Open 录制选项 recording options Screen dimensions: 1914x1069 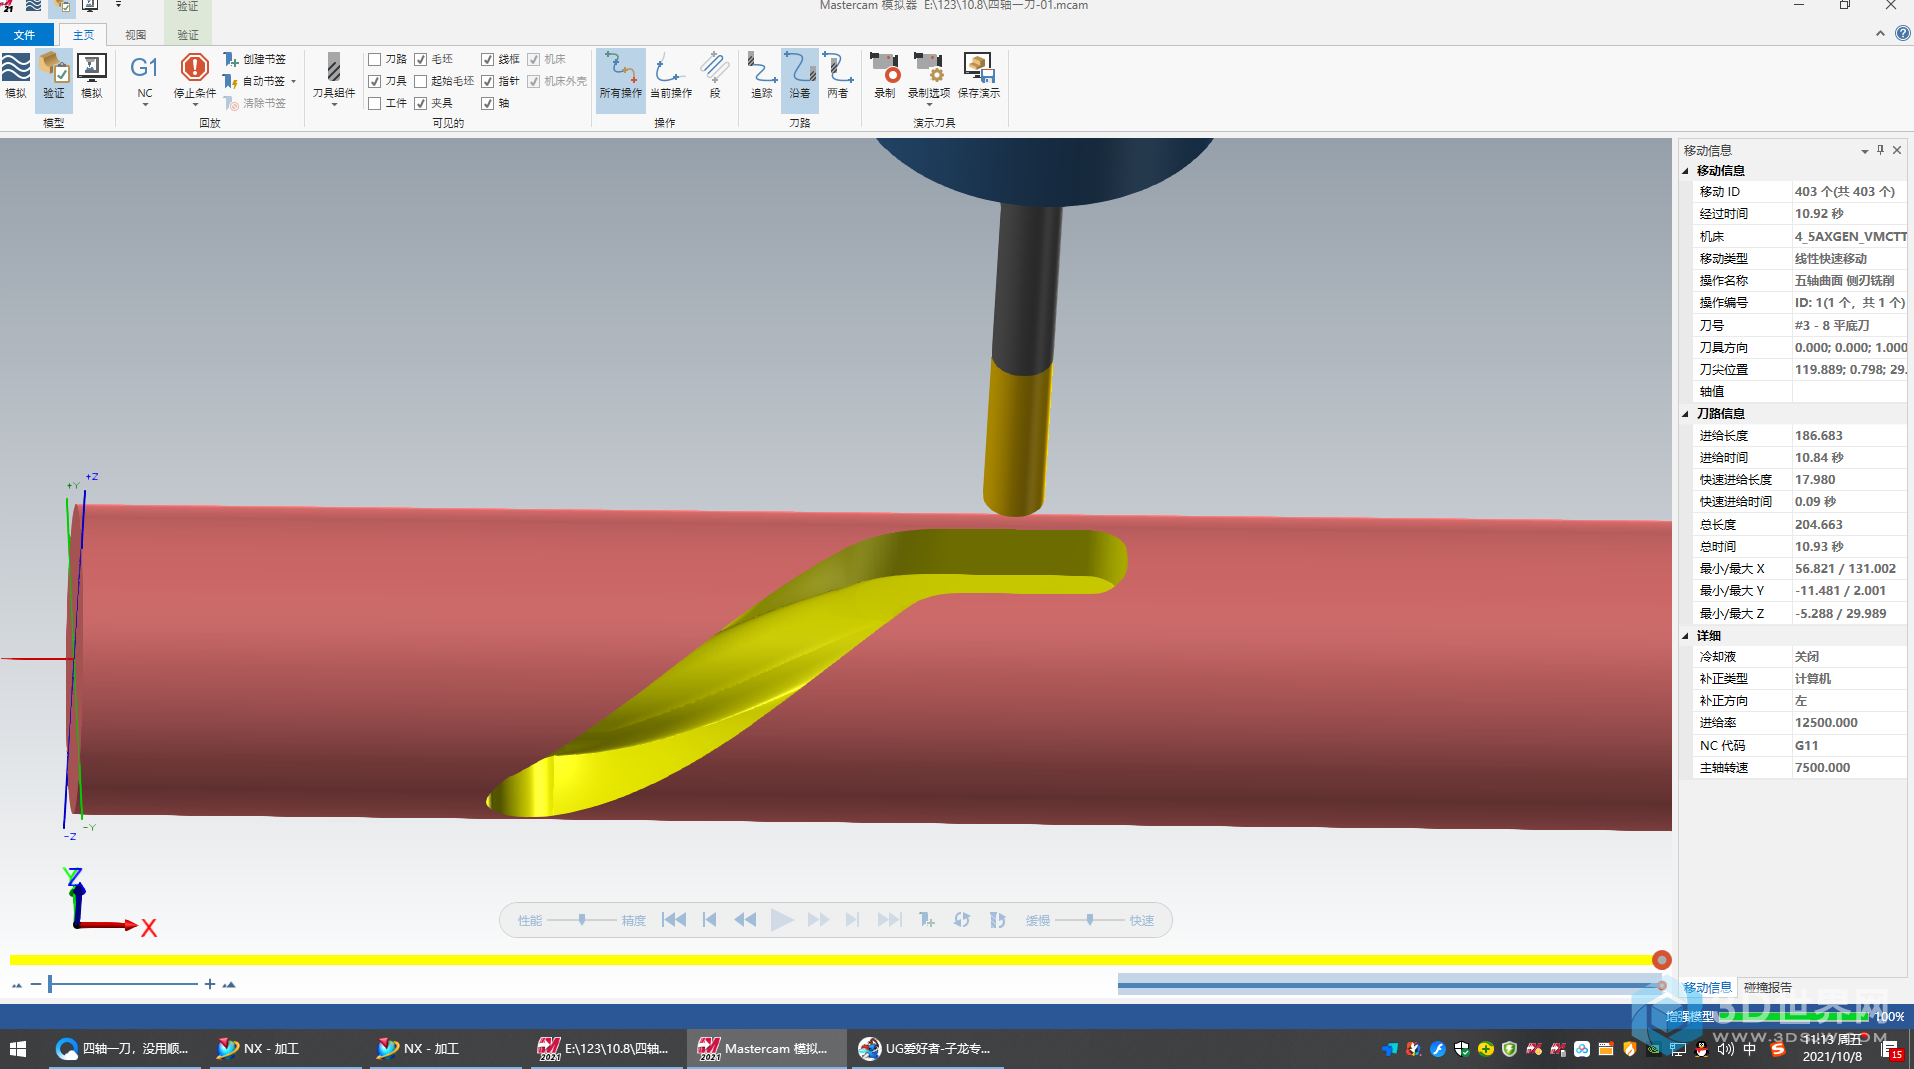[929, 78]
